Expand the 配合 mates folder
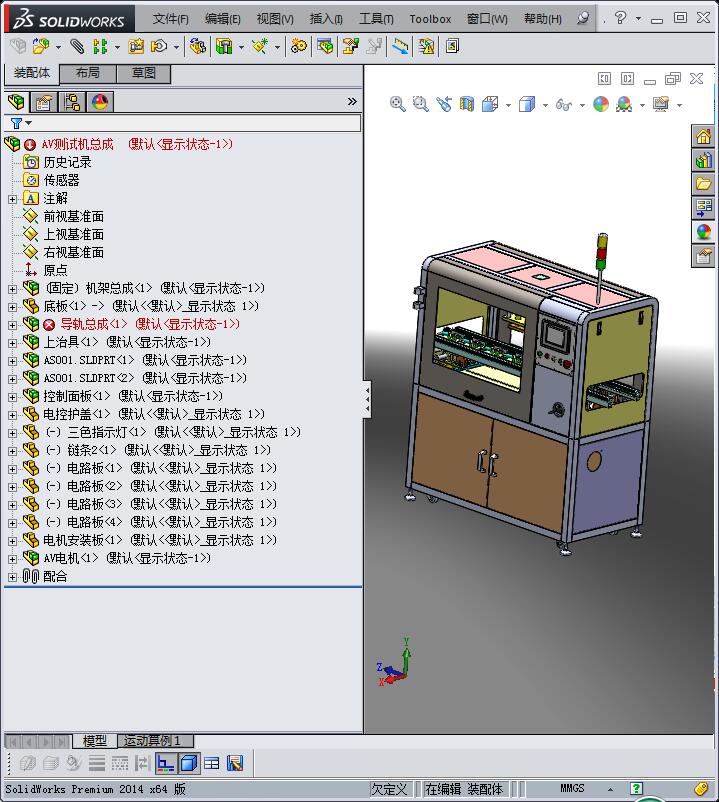Image resolution: width=719 pixels, height=802 pixels. [x=12, y=577]
